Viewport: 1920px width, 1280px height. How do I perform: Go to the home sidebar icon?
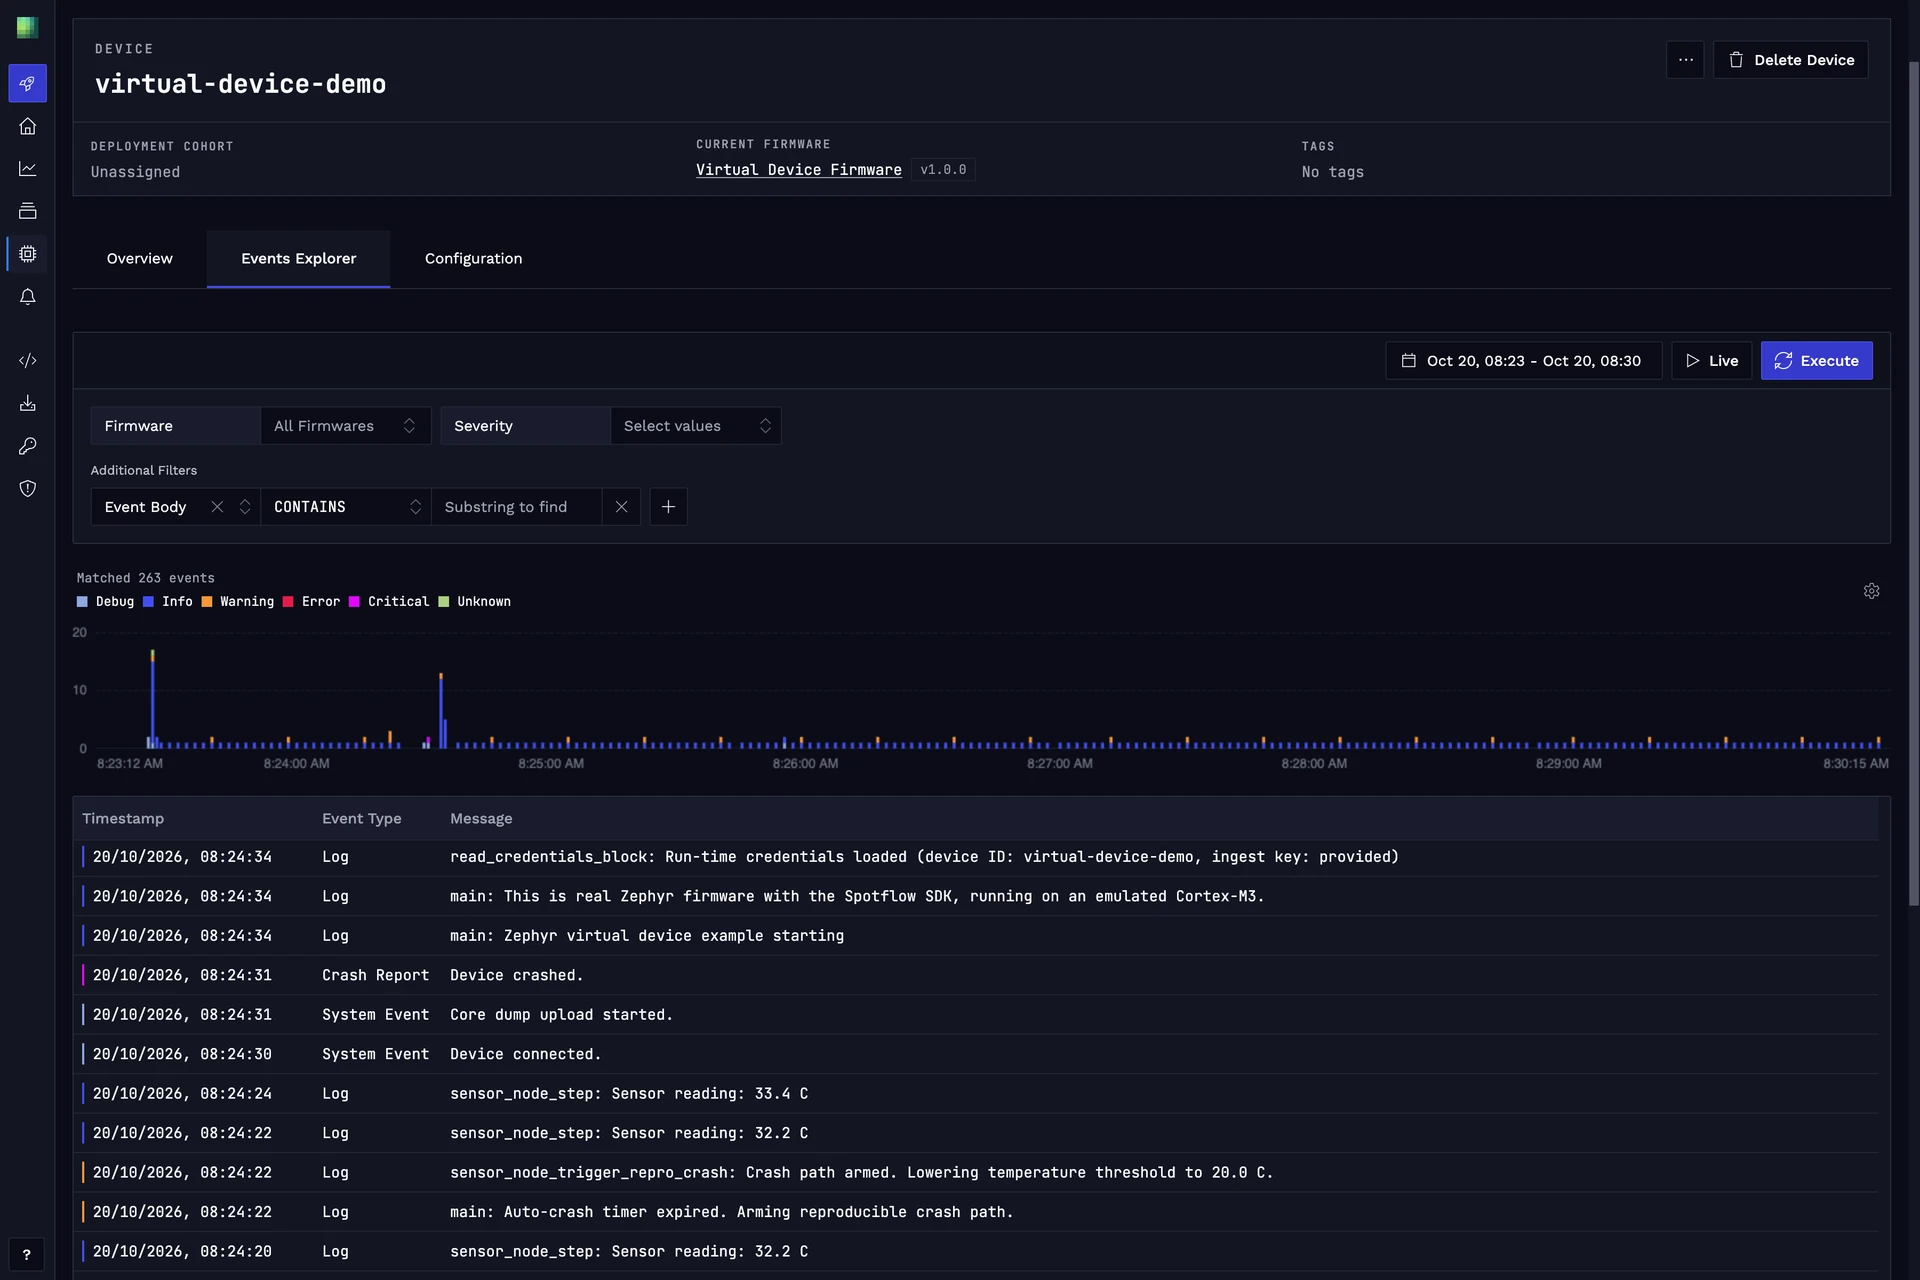pos(27,126)
